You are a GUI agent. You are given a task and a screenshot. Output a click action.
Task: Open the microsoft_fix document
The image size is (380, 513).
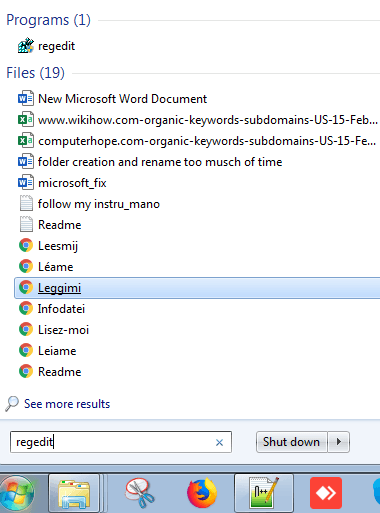click(x=72, y=183)
